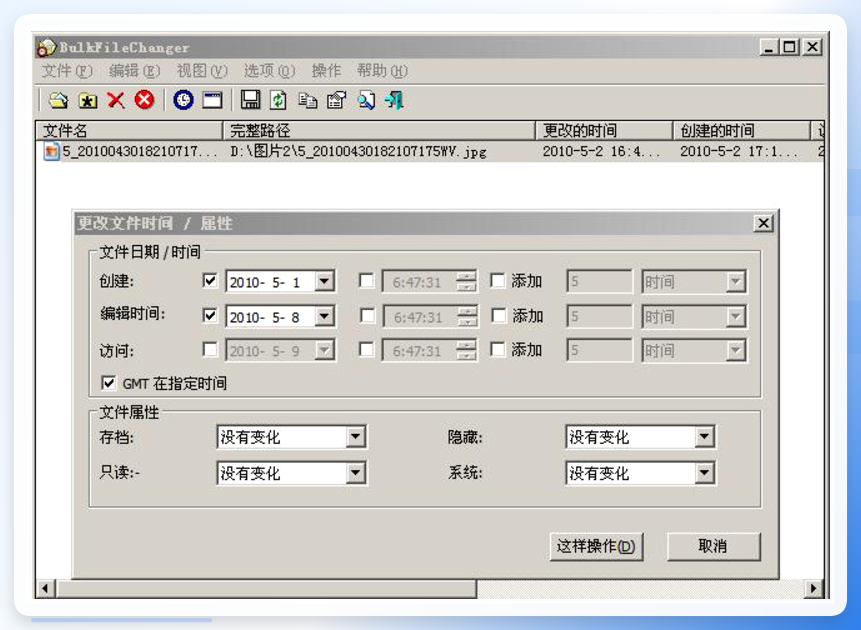Screen dimensions: 861x630
Task: Click created time cell 2010-5-2 17:1...
Action: tap(739, 152)
